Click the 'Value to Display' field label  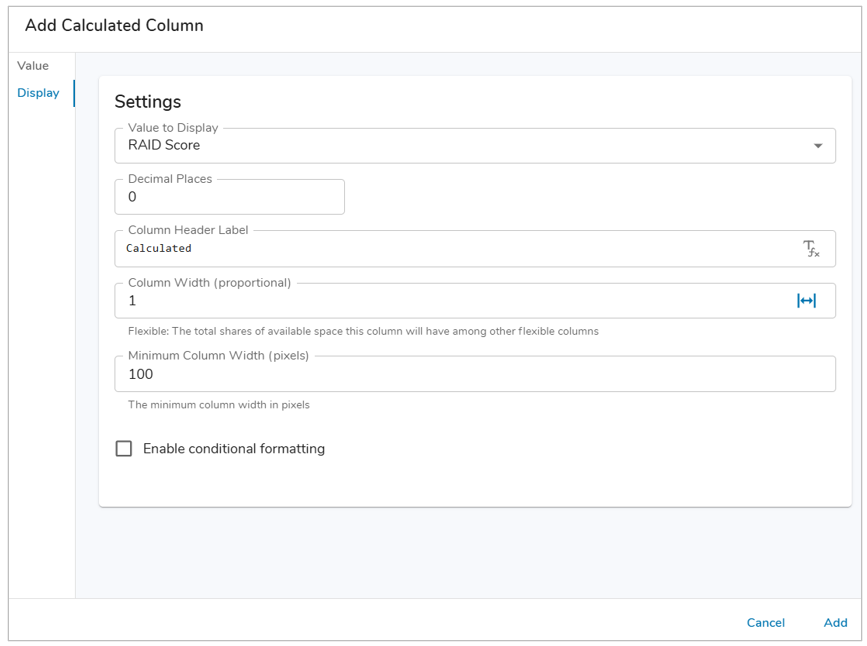tap(173, 128)
